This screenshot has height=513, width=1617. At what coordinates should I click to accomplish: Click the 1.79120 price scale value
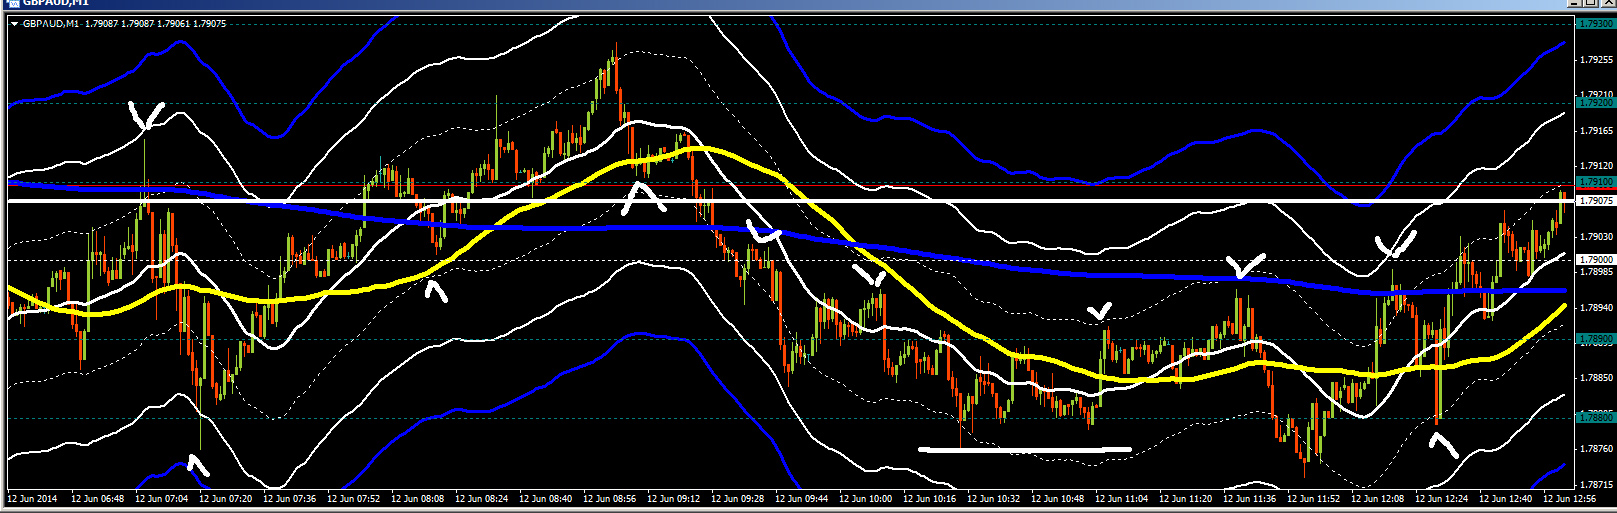pyautogui.click(x=1595, y=165)
